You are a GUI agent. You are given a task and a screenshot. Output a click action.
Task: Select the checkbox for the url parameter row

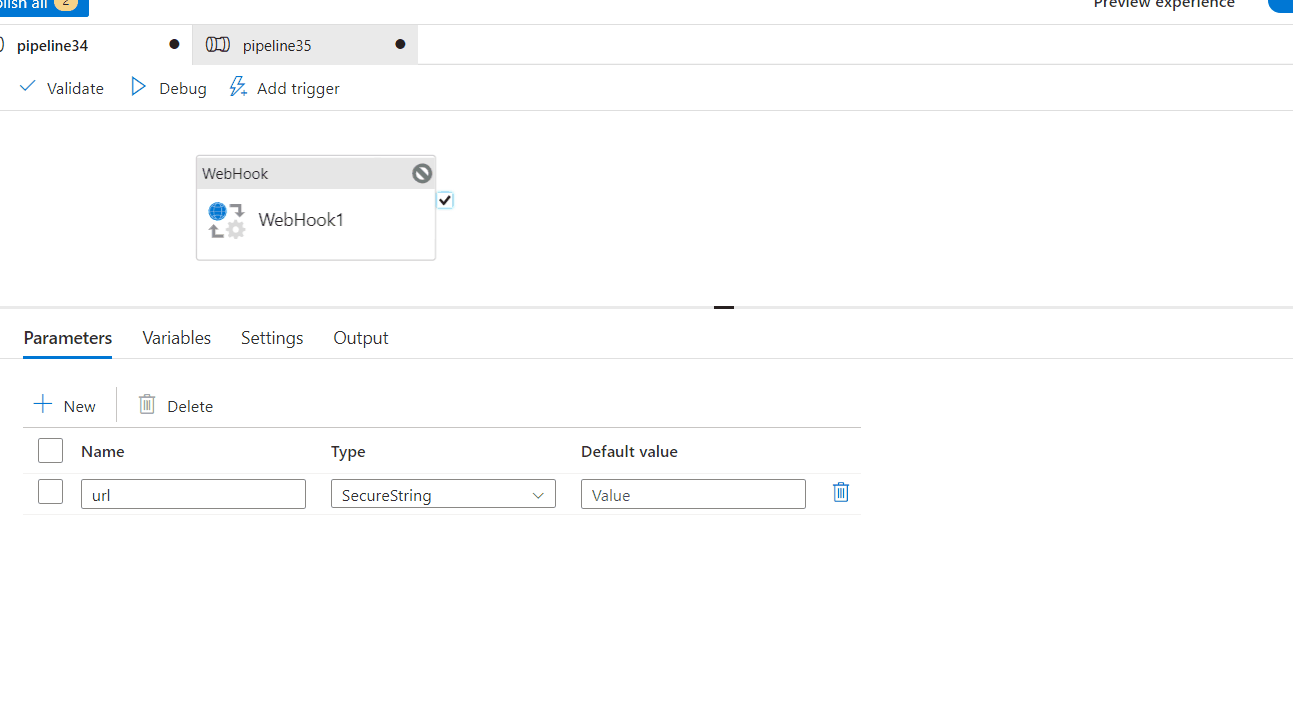[x=50, y=491]
